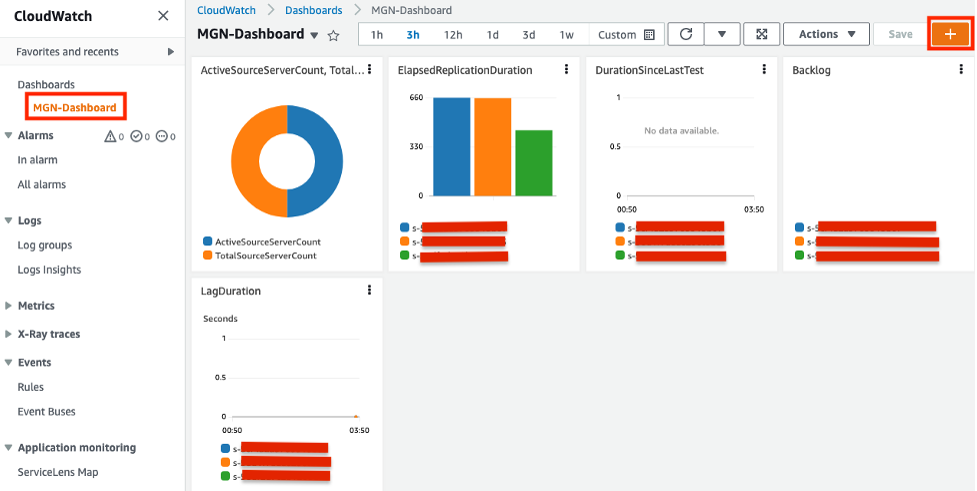
Task: Click the OK alarms checkmark counter
Action: pyautogui.click(x=140, y=136)
